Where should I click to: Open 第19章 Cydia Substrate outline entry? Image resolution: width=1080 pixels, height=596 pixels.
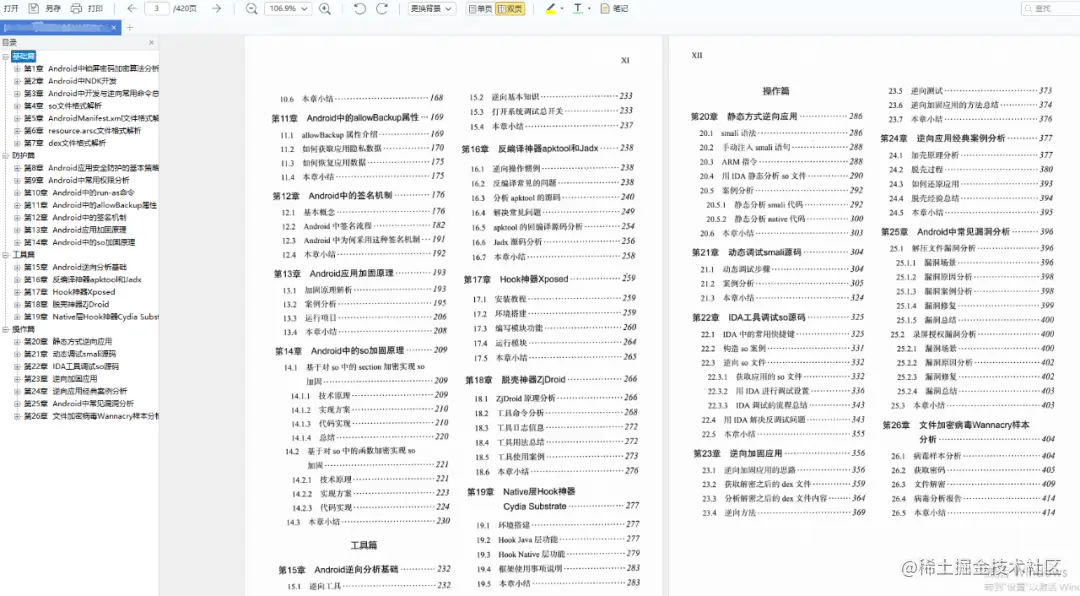[91, 317]
